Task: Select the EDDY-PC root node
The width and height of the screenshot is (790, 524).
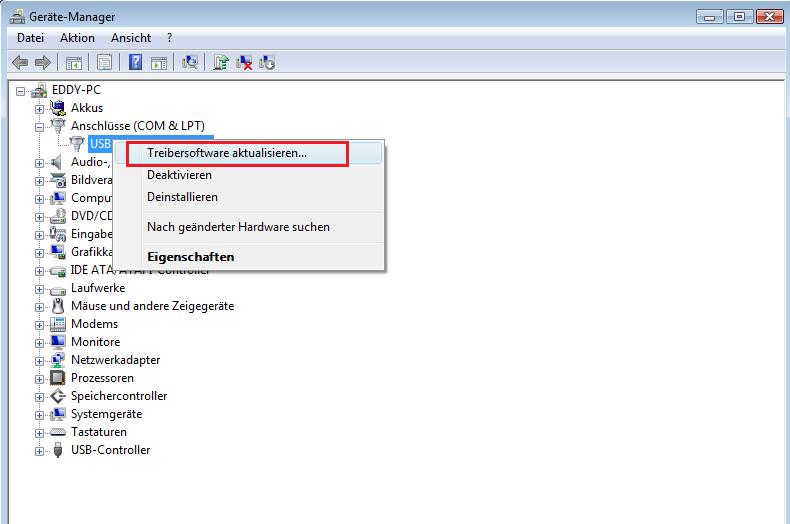Action: [76, 90]
